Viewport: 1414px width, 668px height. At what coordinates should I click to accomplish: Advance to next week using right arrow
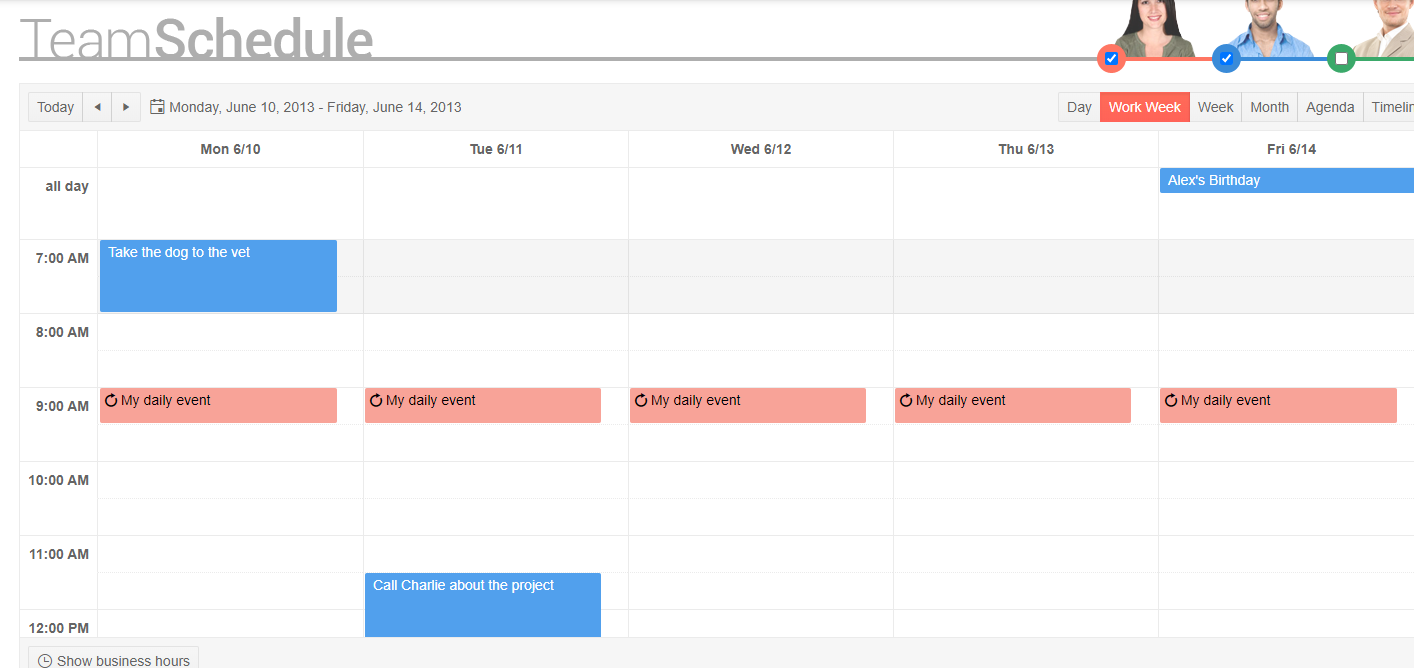coord(126,107)
